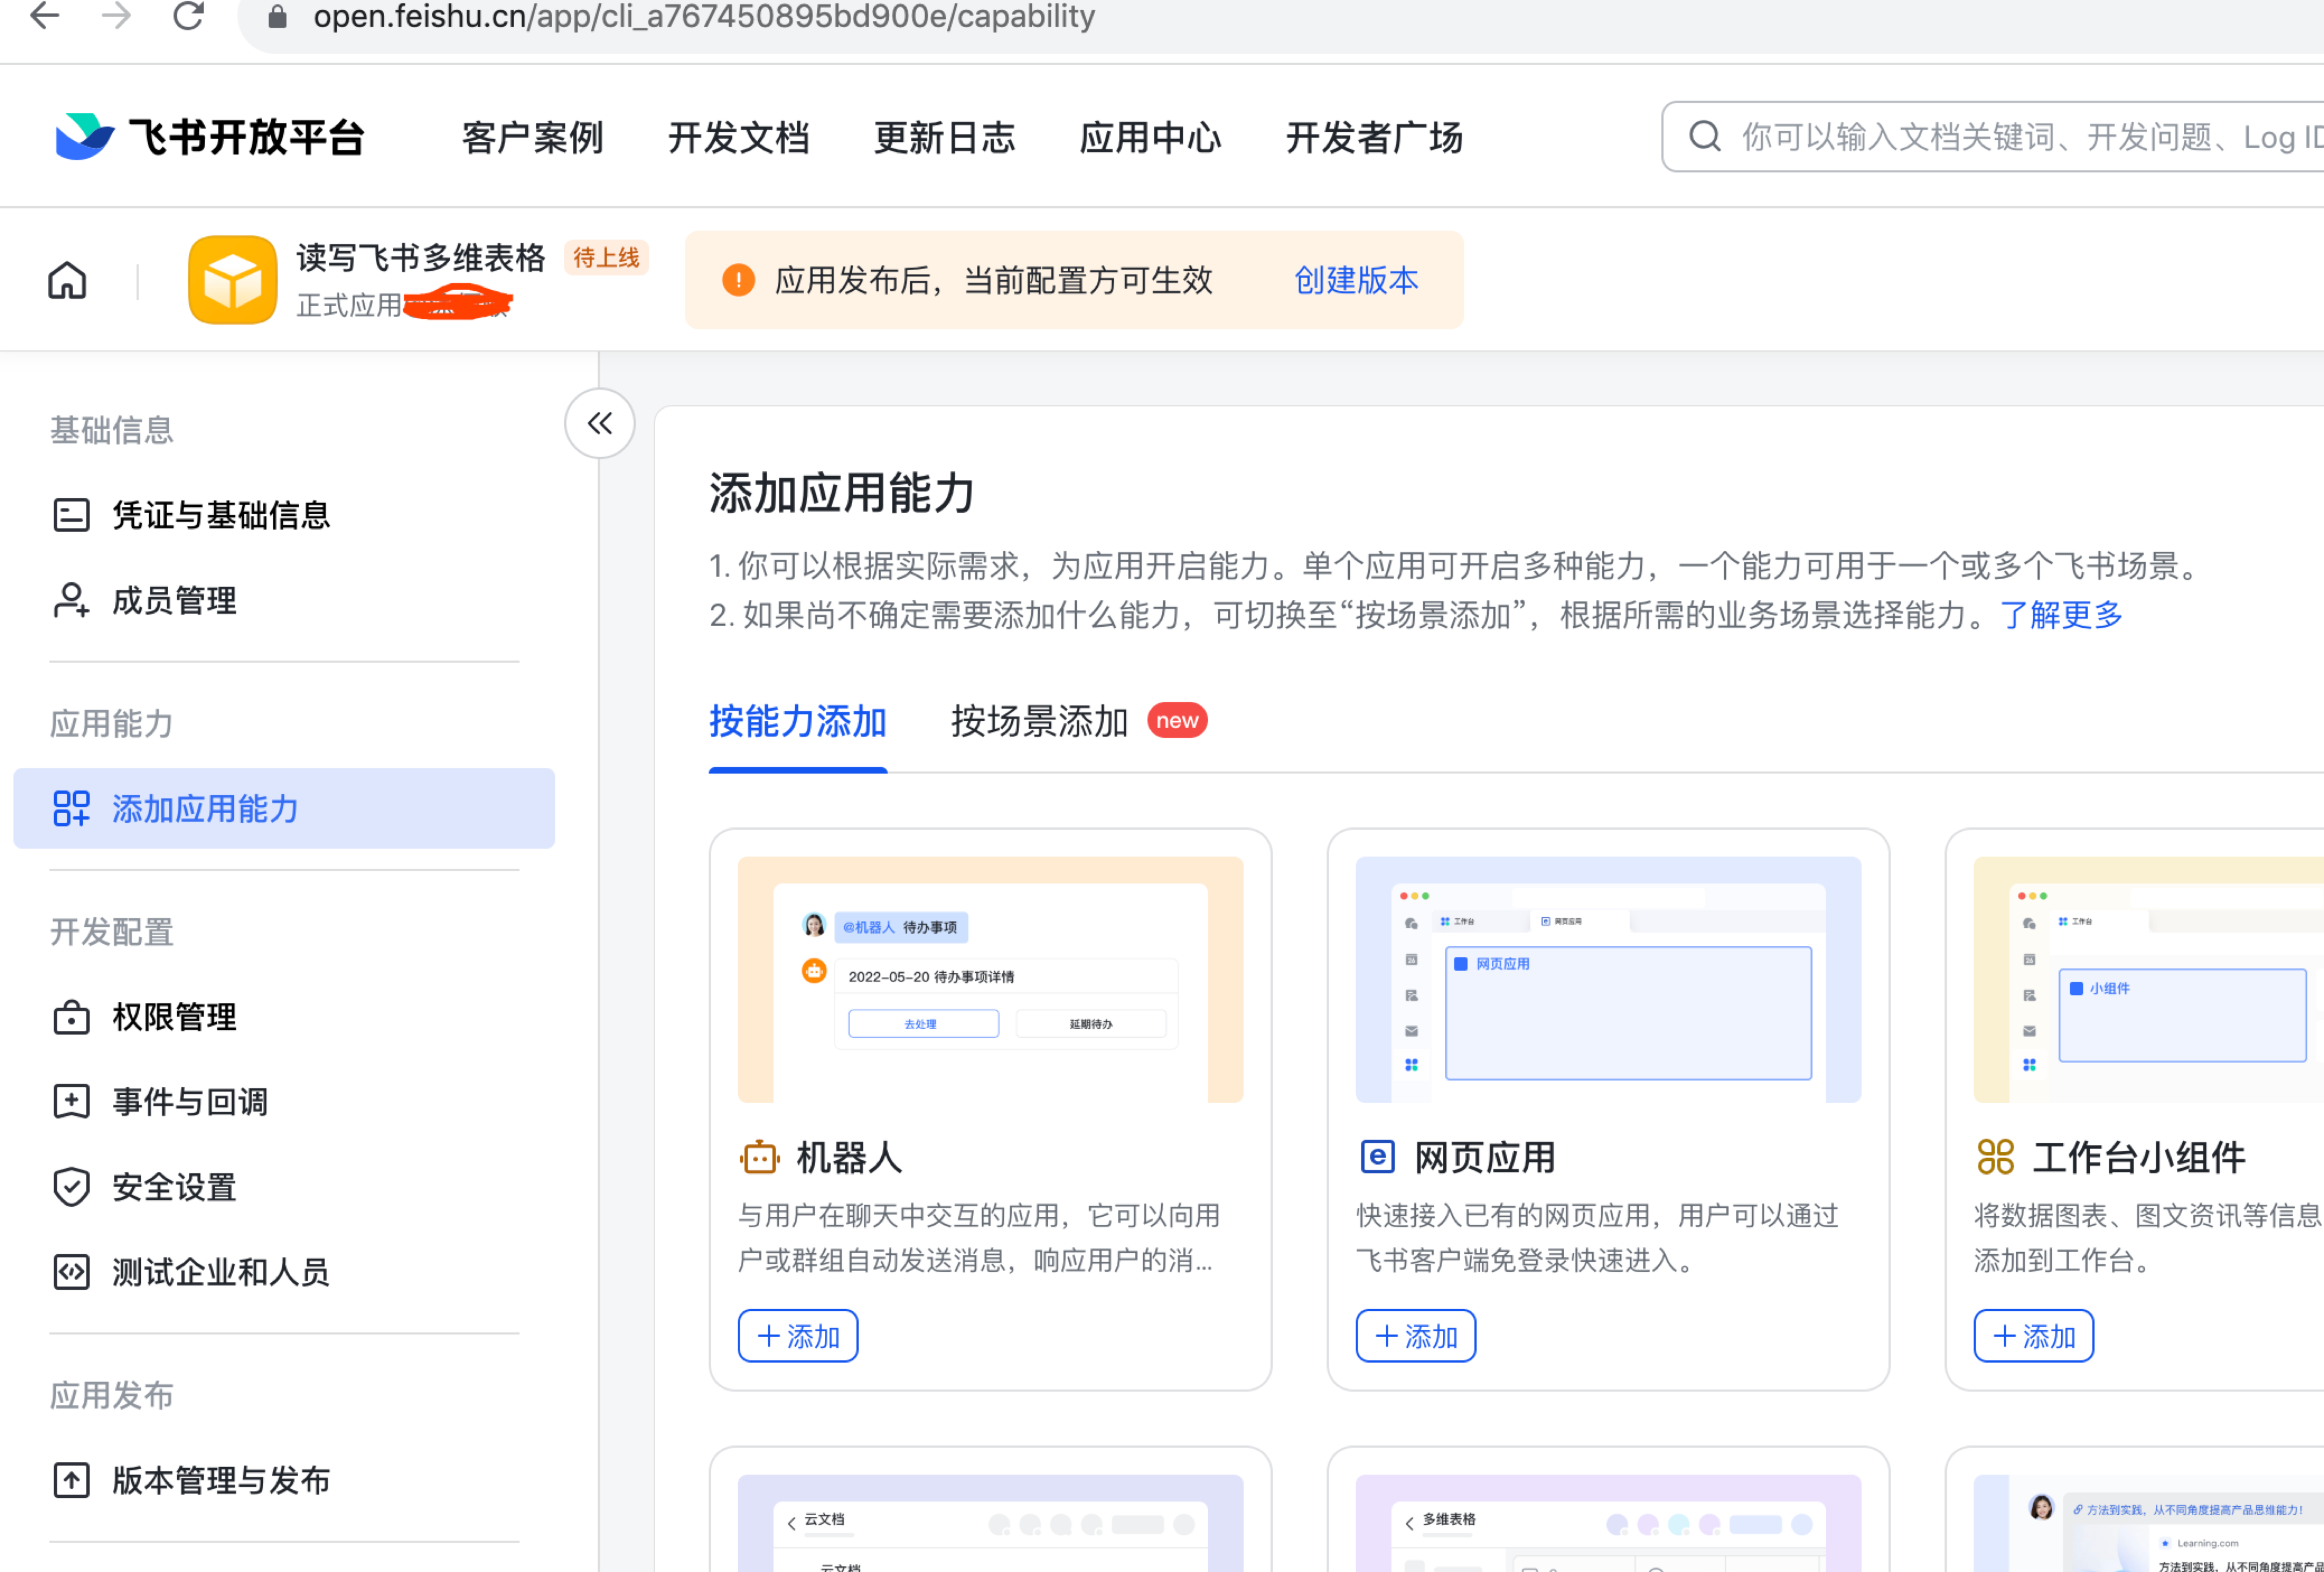Image resolution: width=2324 pixels, height=1572 pixels.
Task: Click the robot icon beside 机器人
Action: [760, 1158]
